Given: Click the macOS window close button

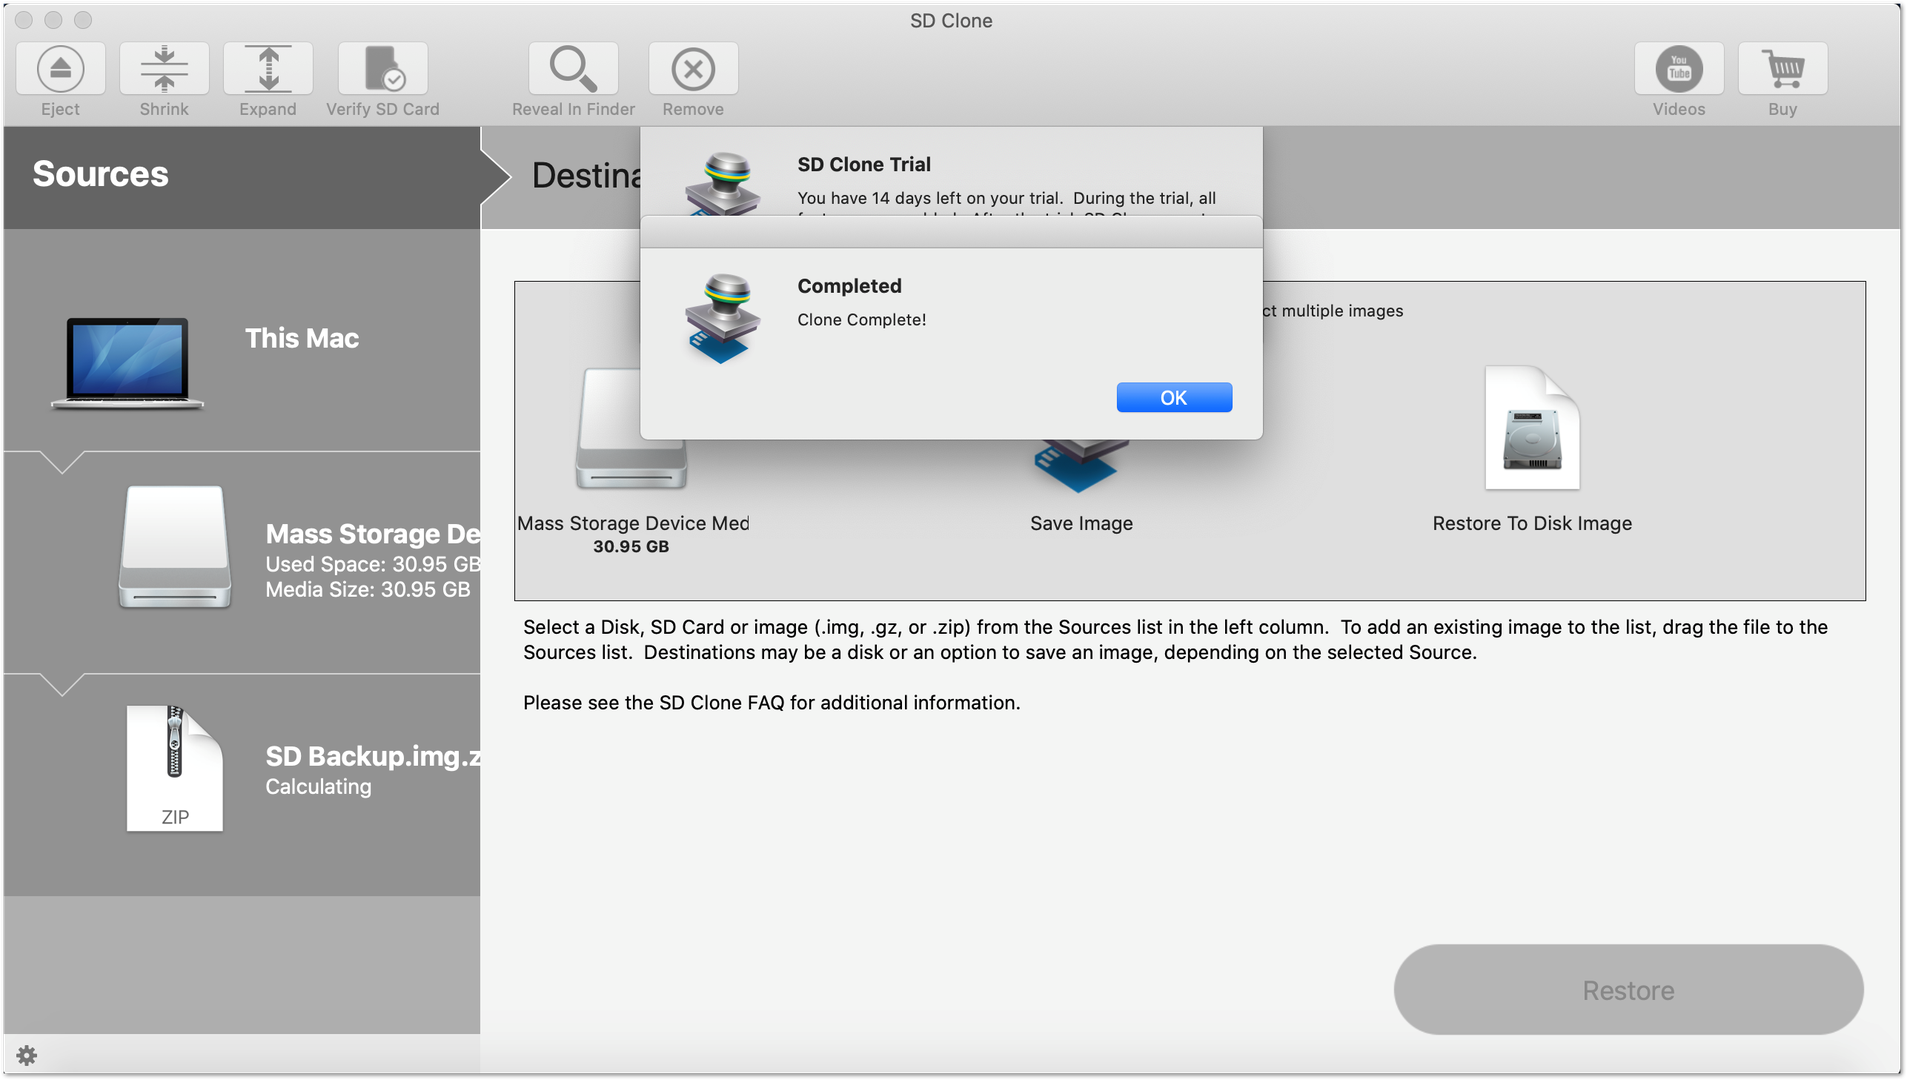Looking at the screenshot, I should point(24,20).
